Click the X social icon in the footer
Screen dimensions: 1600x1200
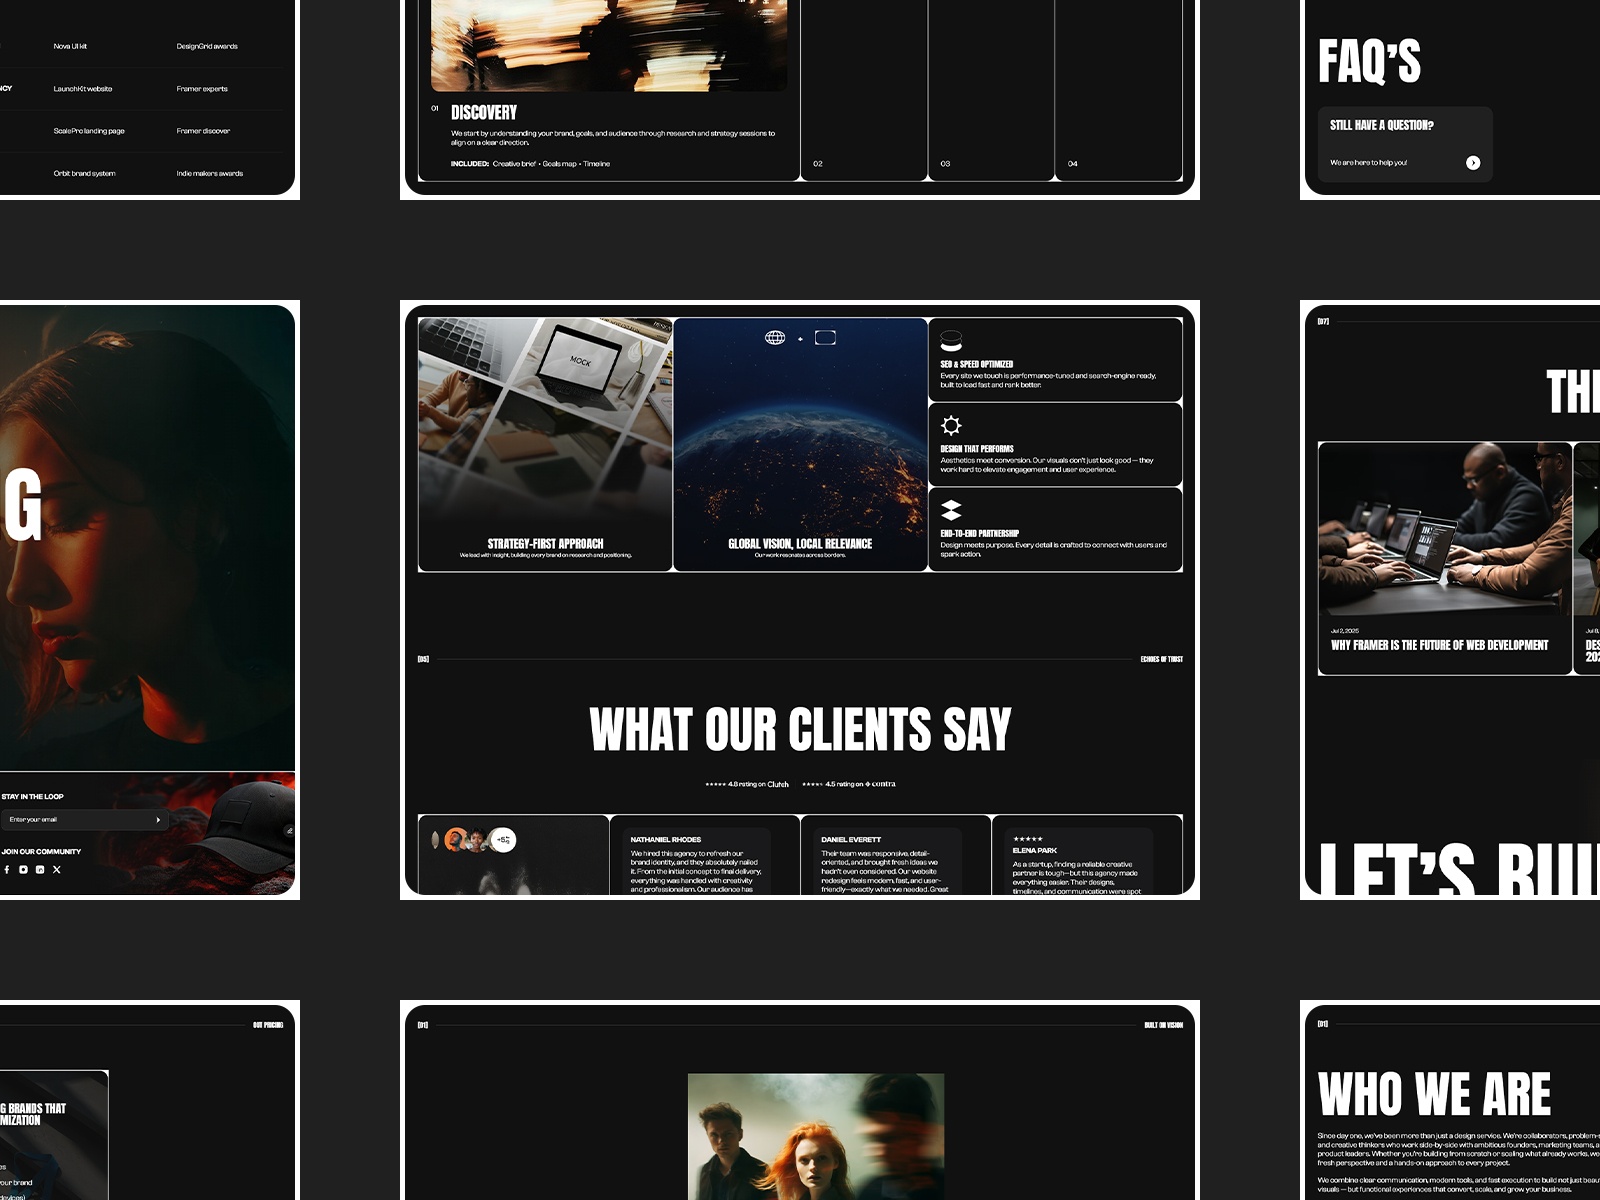pos(57,870)
